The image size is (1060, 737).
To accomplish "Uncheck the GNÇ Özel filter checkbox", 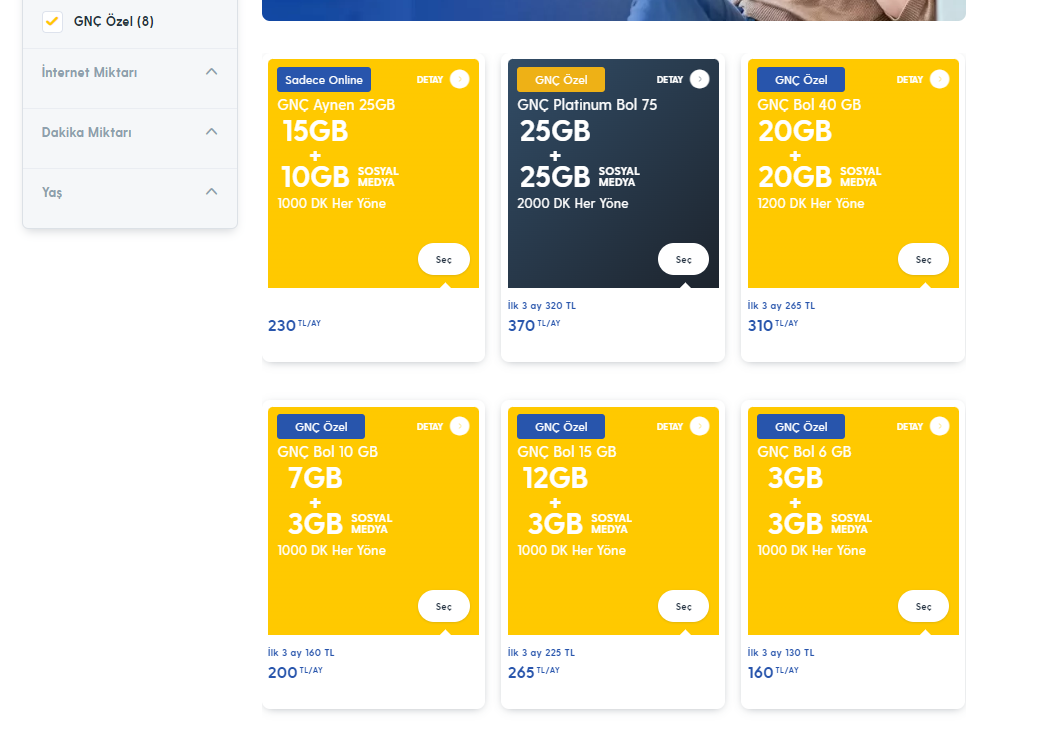I will point(53,21).
